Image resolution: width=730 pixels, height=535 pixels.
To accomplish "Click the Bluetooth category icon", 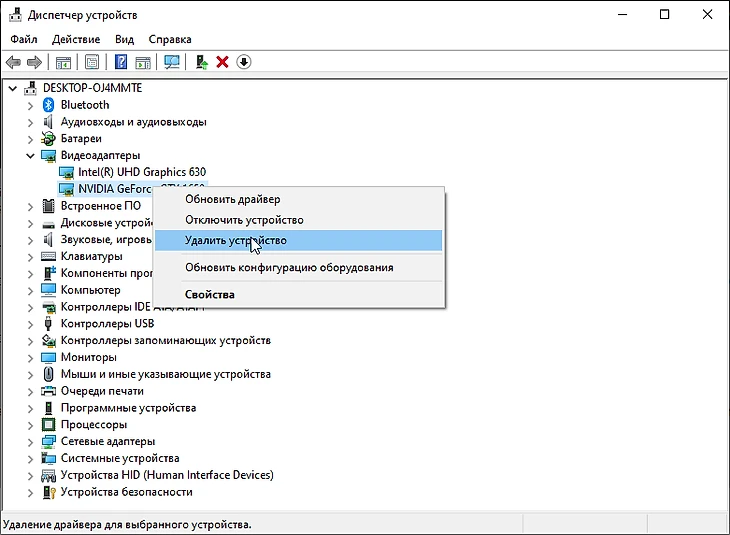I will point(49,105).
